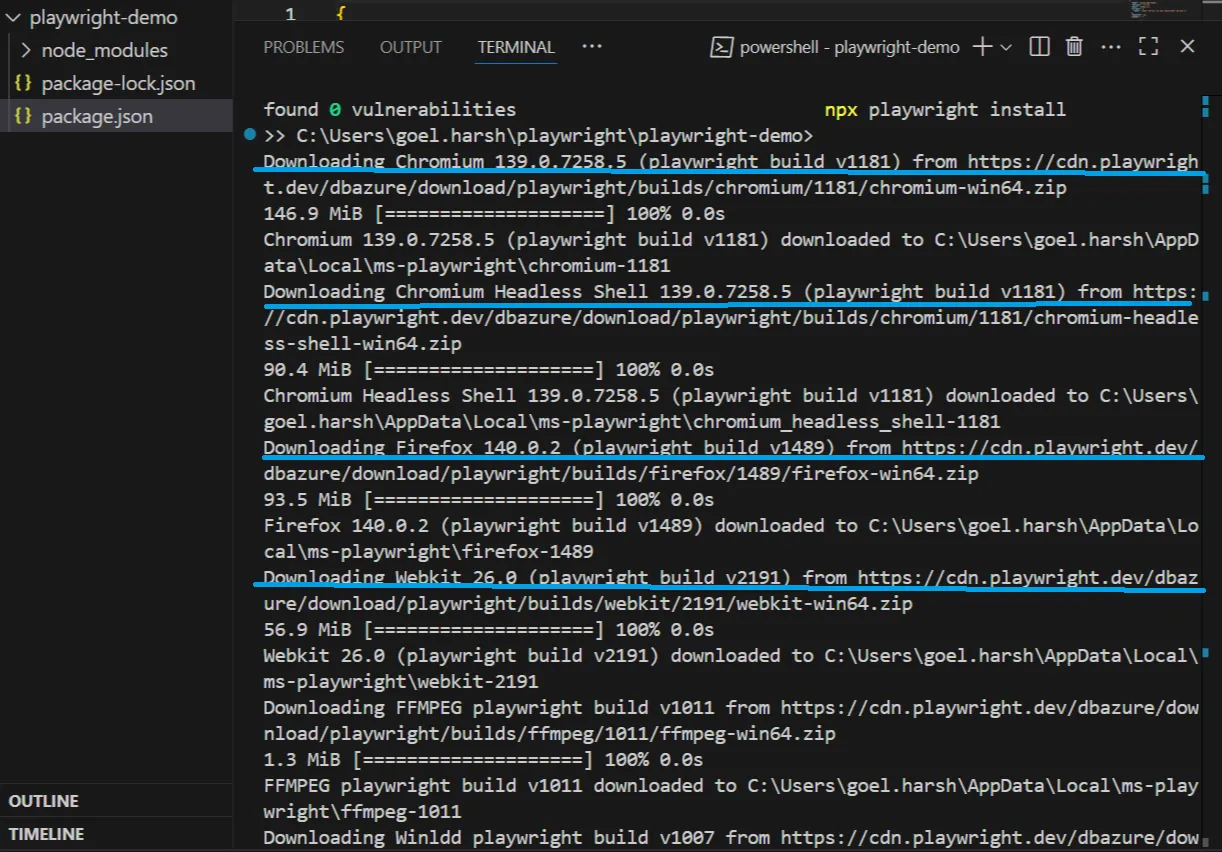Screen dimensions: 1222x852
Task: Click editor line number 1
Action: point(290,14)
